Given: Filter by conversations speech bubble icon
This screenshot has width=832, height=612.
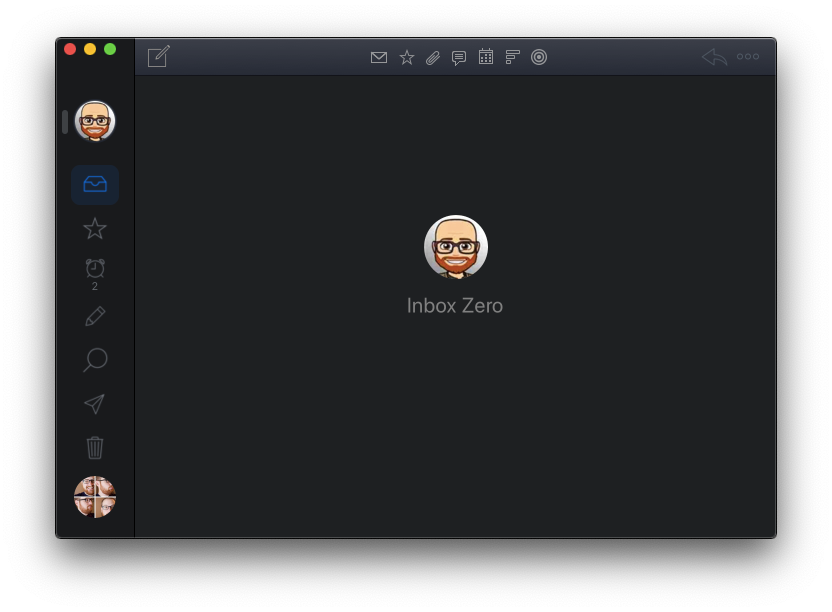Looking at the screenshot, I should point(459,57).
